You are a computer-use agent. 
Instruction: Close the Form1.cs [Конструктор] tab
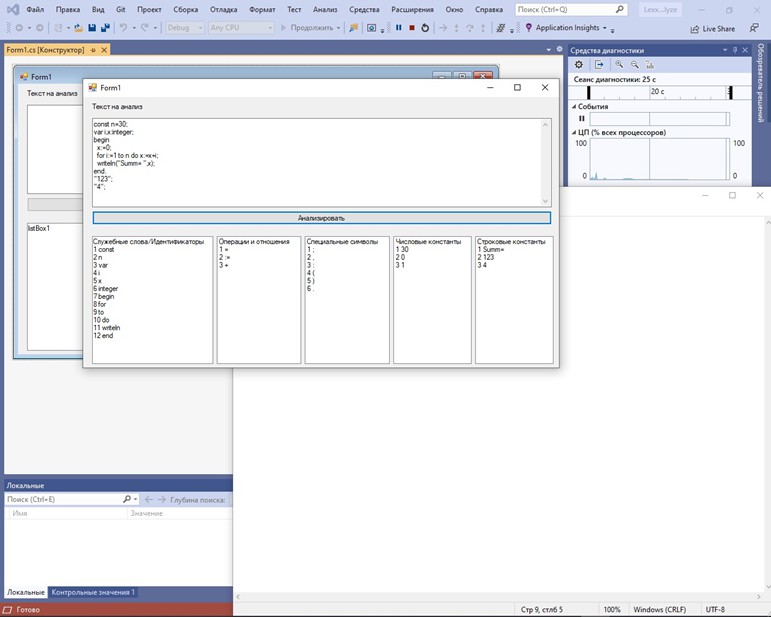pyautogui.click(x=104, y=50)
